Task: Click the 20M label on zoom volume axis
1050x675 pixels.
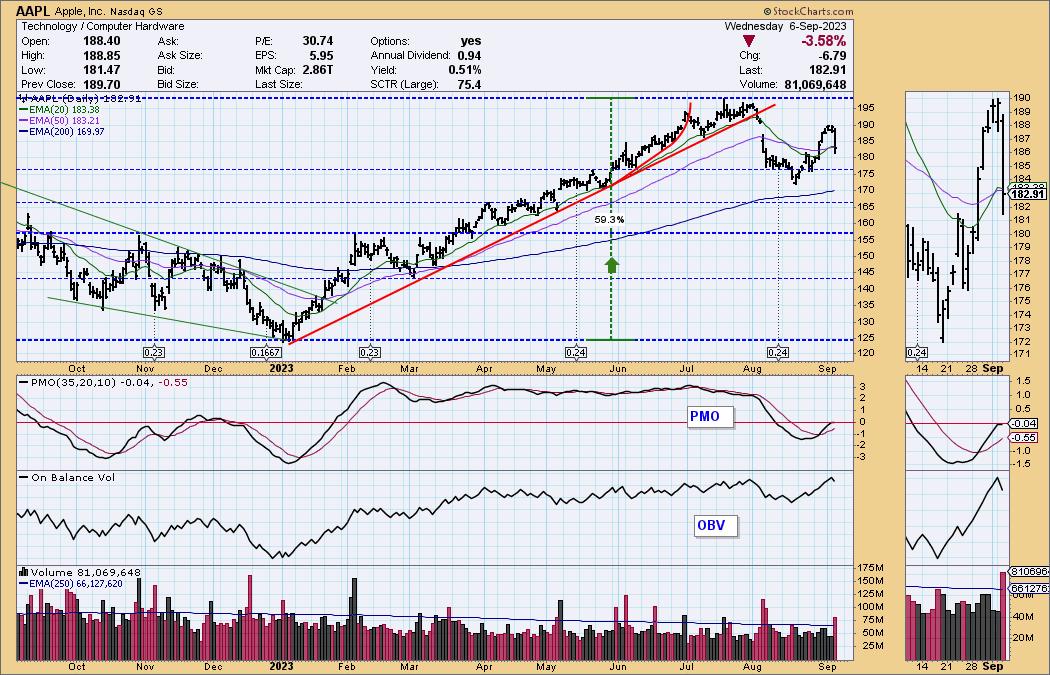Action: coord(1023,638)
